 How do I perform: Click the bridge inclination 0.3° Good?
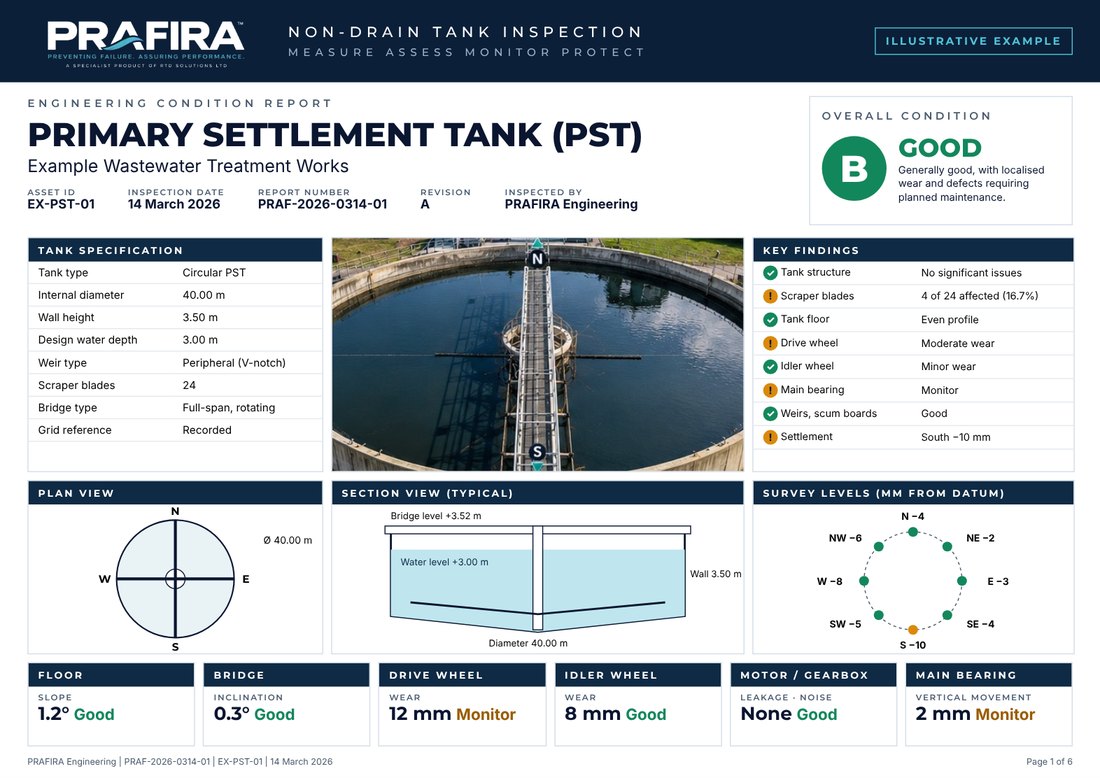pos(254,714)
